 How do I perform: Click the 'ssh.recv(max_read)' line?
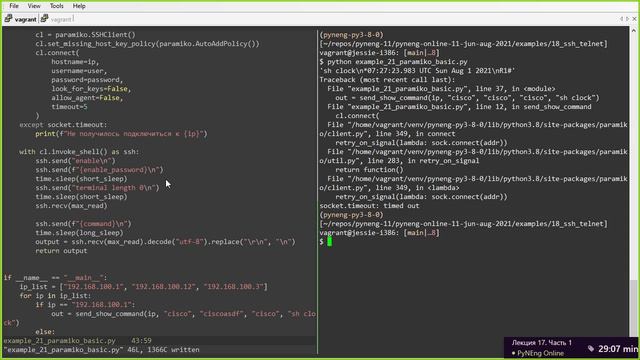71,206
